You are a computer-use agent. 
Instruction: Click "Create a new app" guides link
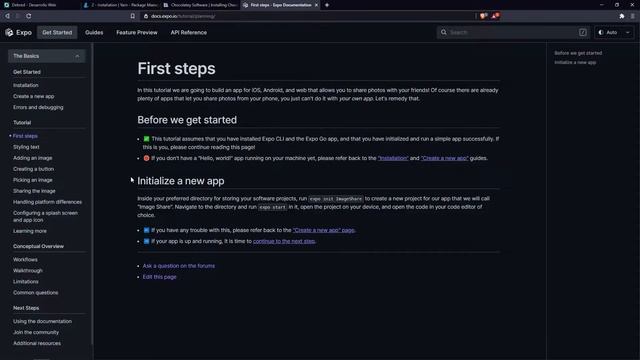pyautogui.click(x=444, y=158)
